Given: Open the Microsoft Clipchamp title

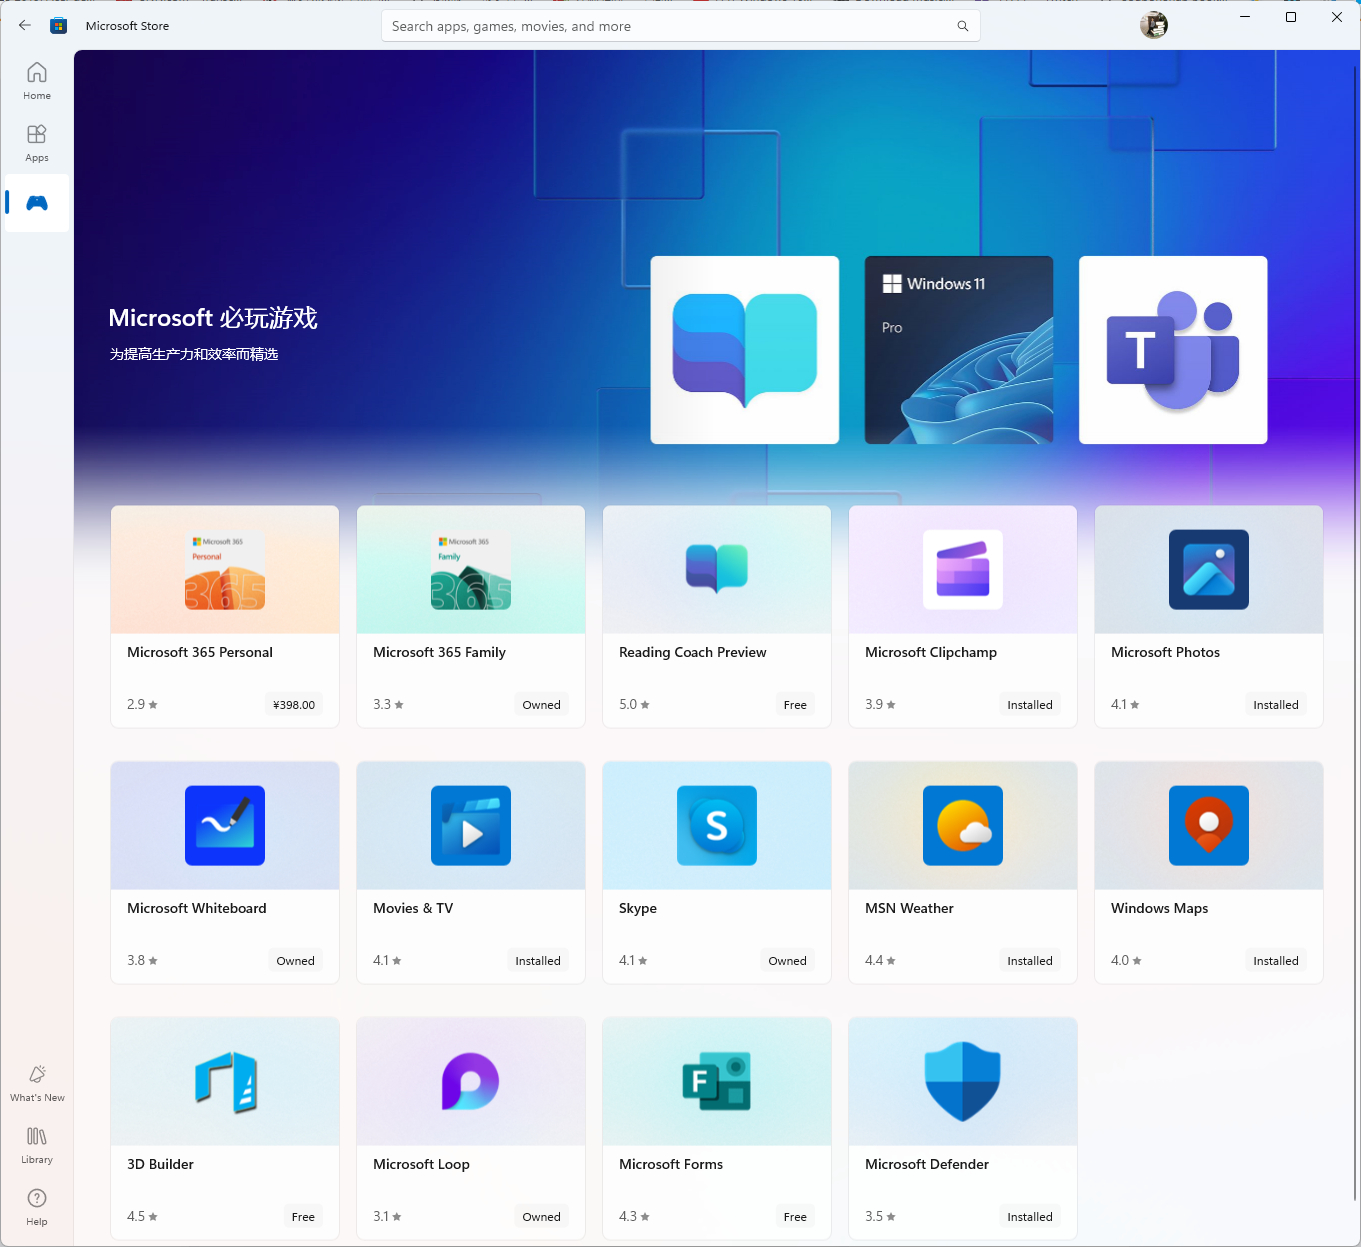Looking at the screenshot, I should tap(931, 652).
